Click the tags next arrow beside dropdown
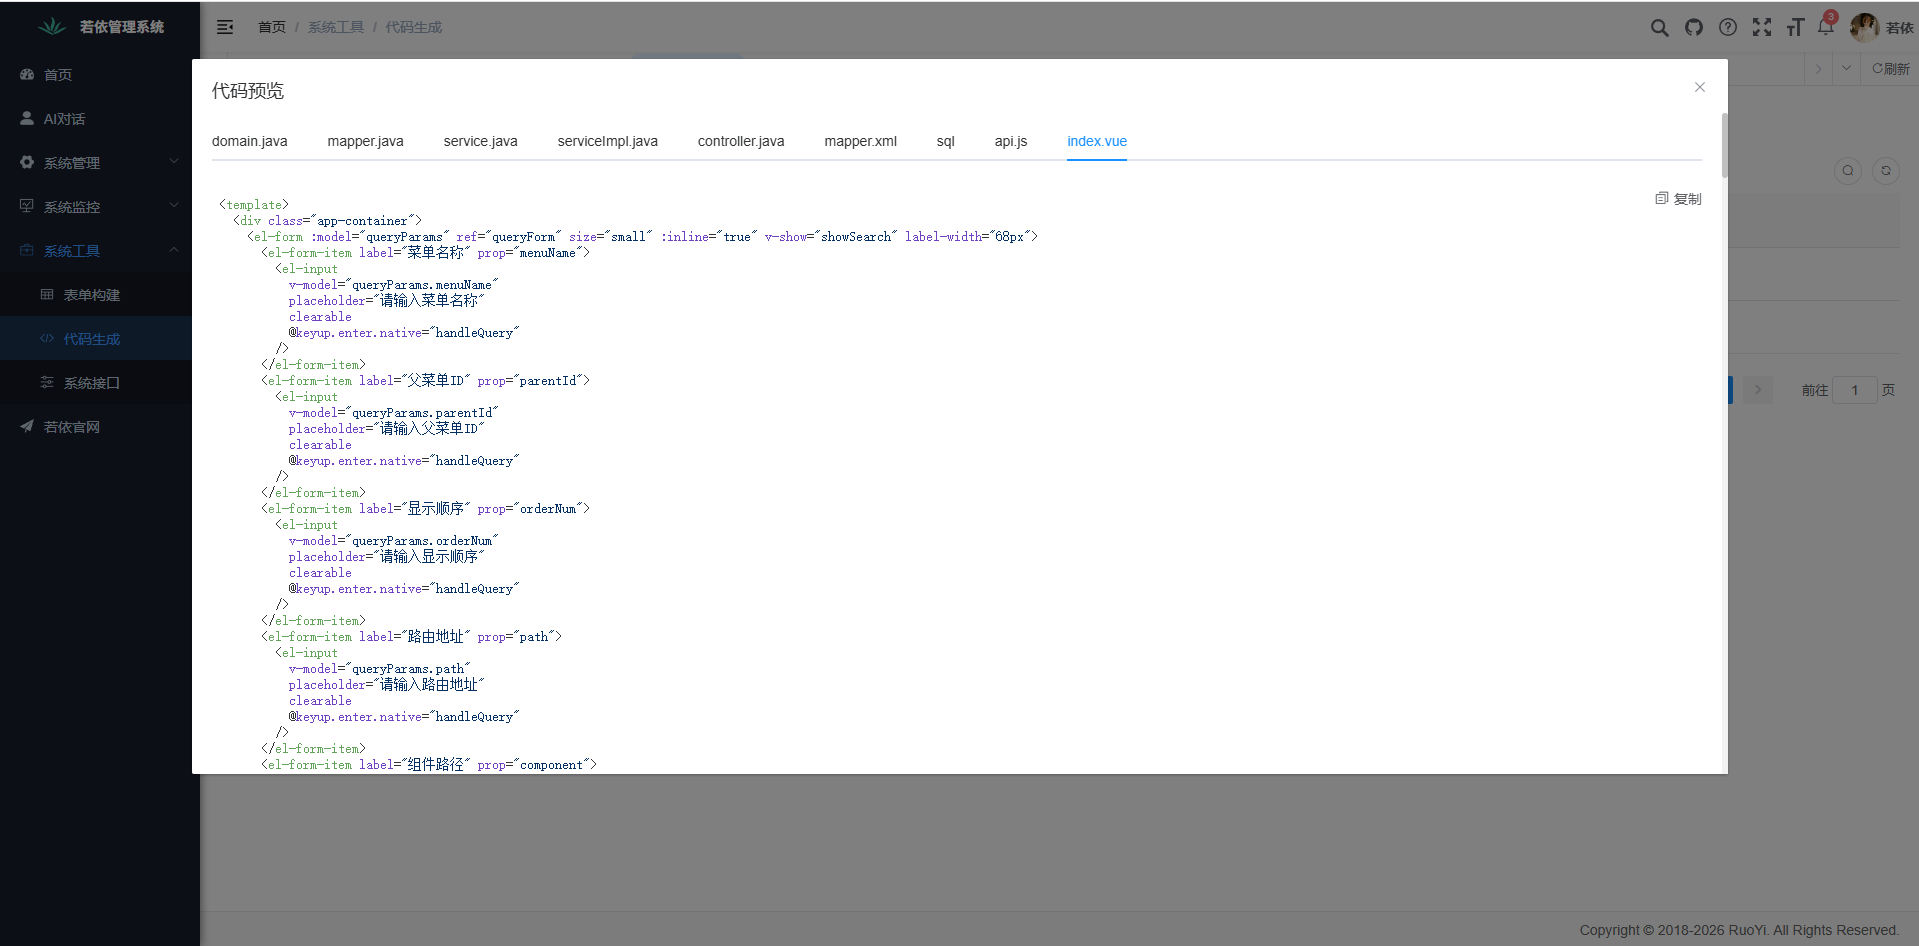The height and width of the screenshot is (946, 1919). click(x=1818, y=69)
